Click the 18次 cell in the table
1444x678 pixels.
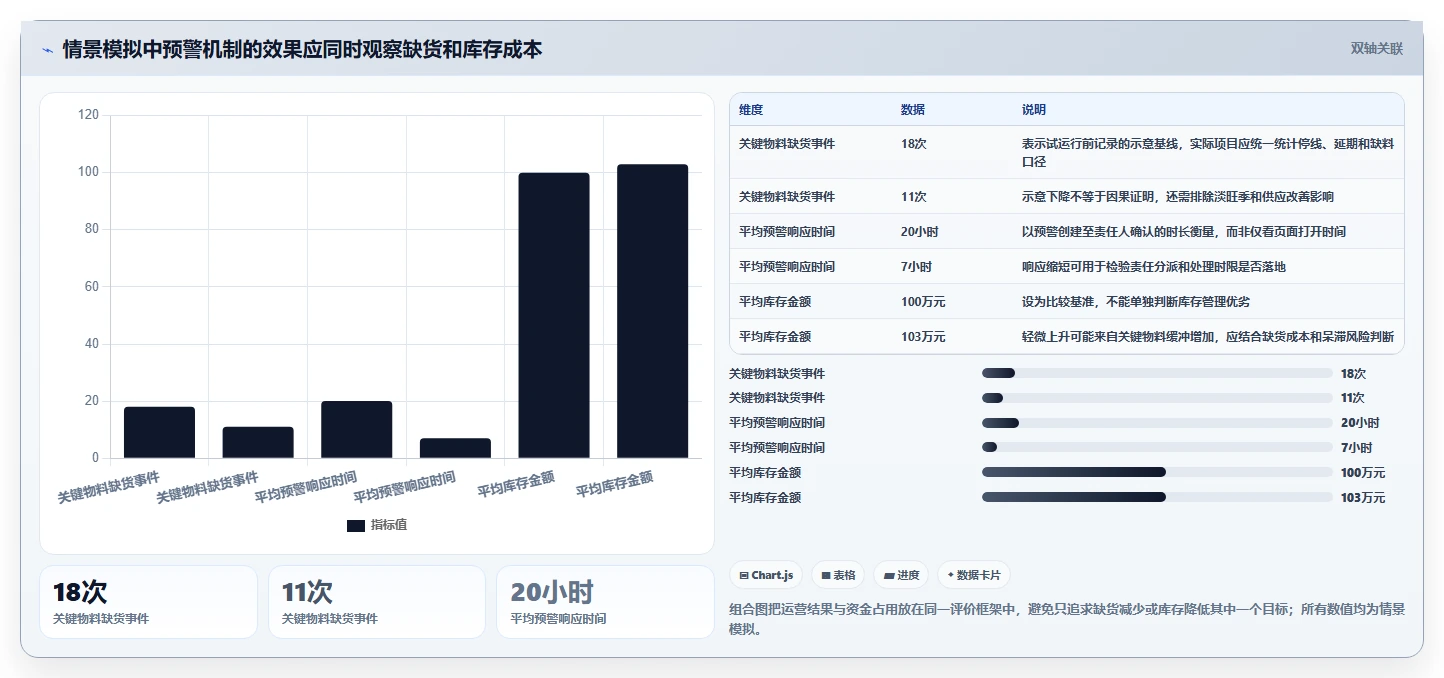tap(914, 143)
